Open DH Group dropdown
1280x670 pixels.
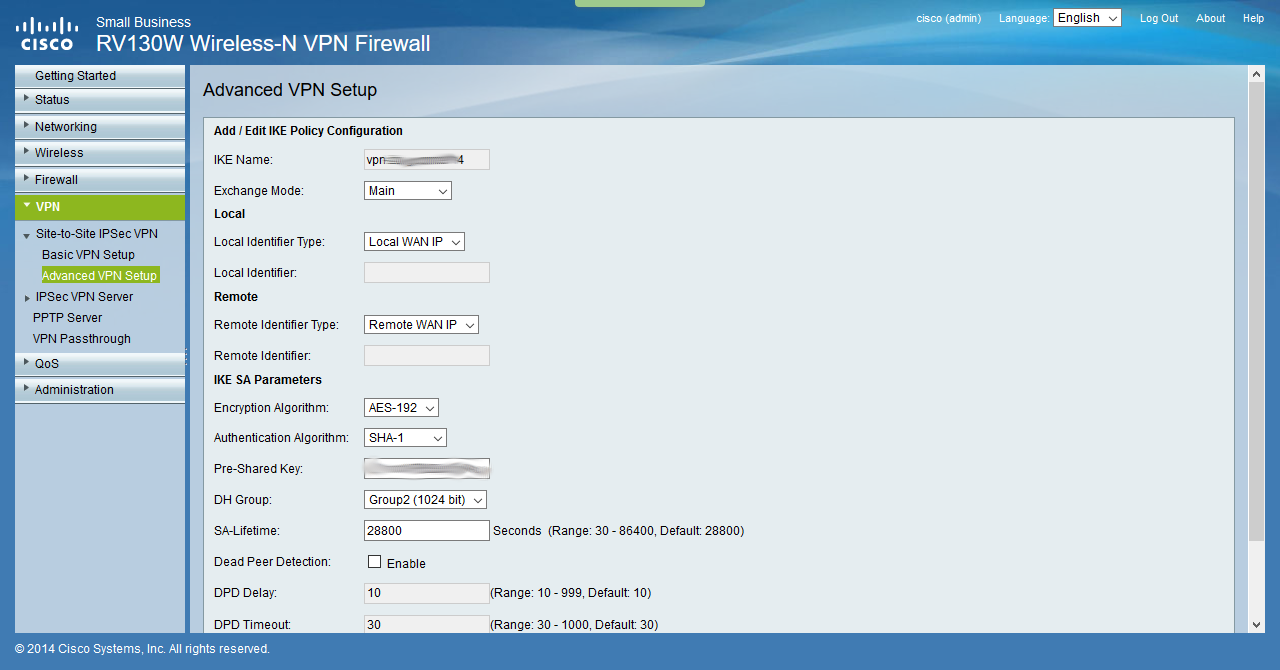[425, 500]
